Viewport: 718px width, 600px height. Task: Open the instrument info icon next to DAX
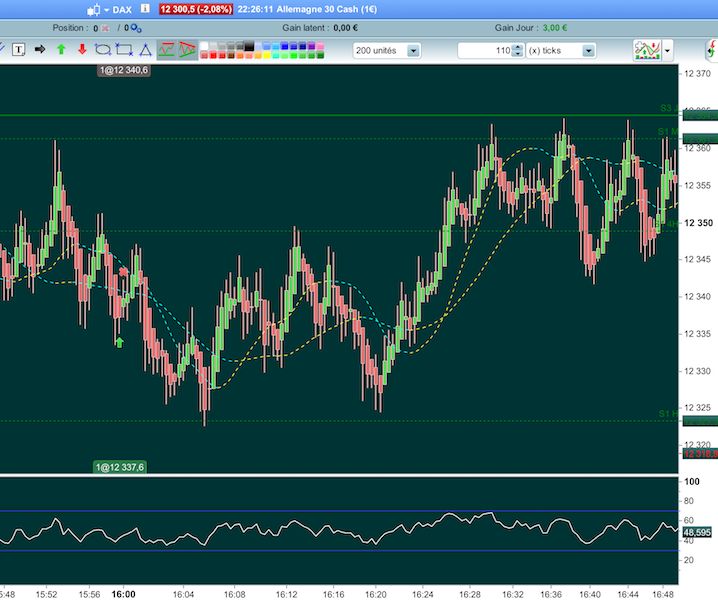[x=145, y=9]
